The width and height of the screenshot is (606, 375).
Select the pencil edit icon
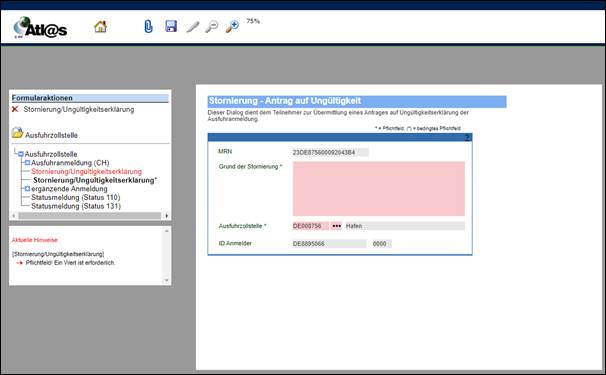192,27
